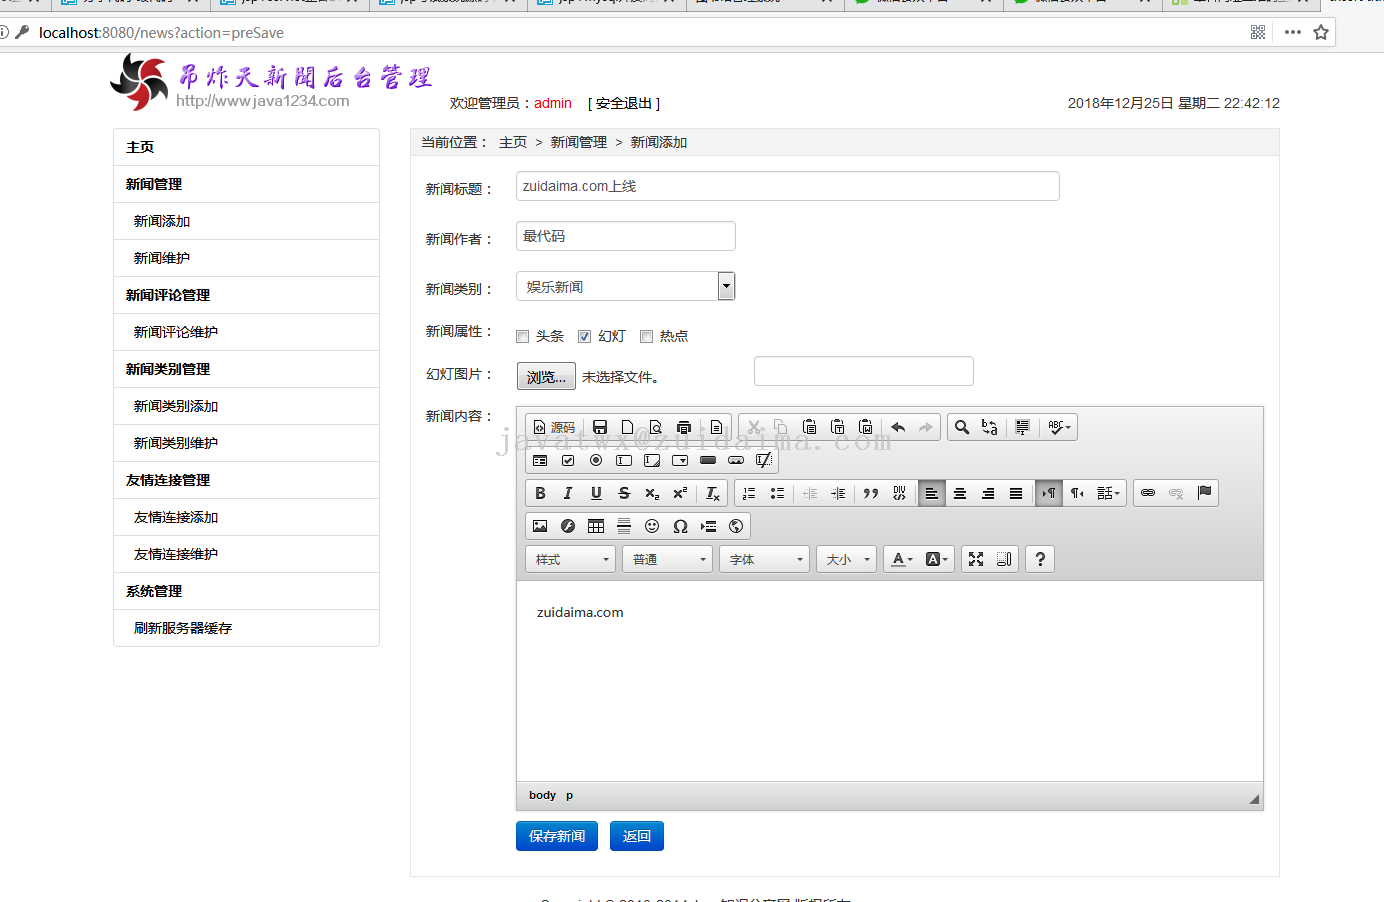Viewport: 1384px width, 902px height.
Task: Apply Italic formatting
Action: pos(568,493)
